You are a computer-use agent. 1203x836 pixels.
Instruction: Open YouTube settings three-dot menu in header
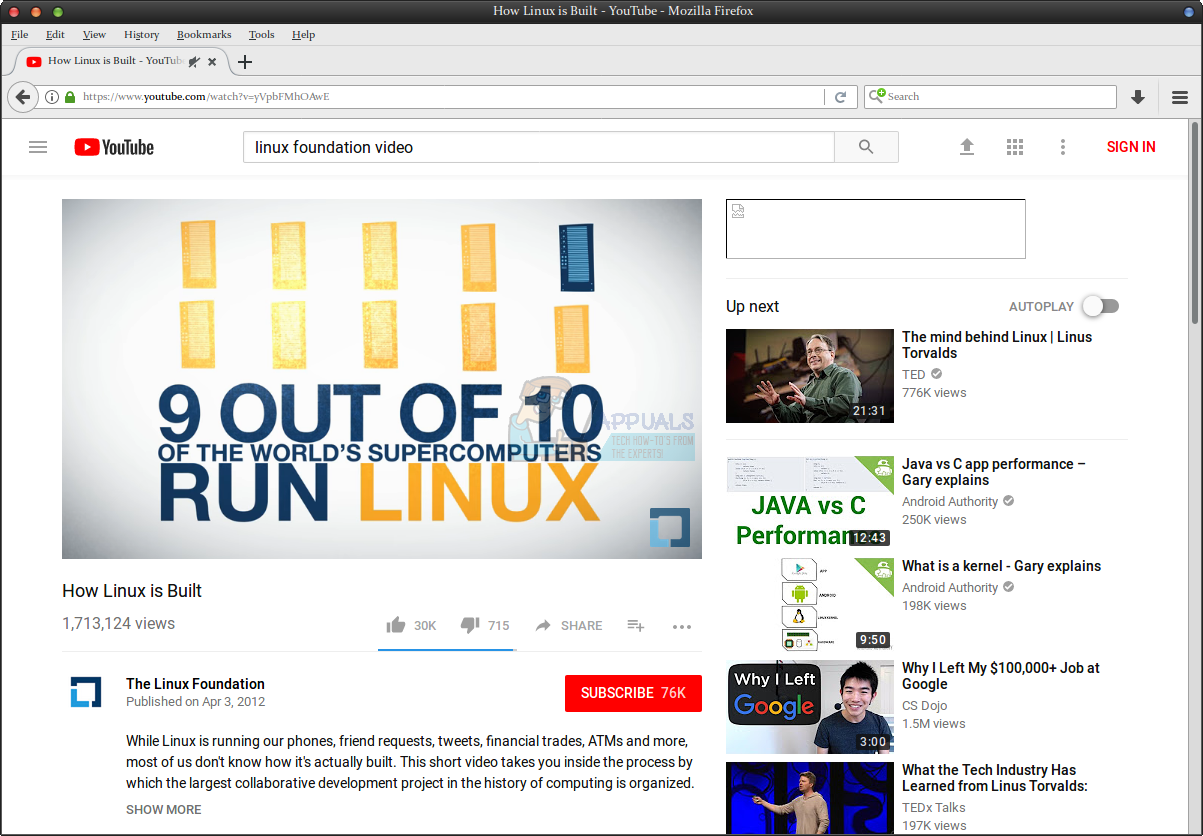coord(1063,147)
